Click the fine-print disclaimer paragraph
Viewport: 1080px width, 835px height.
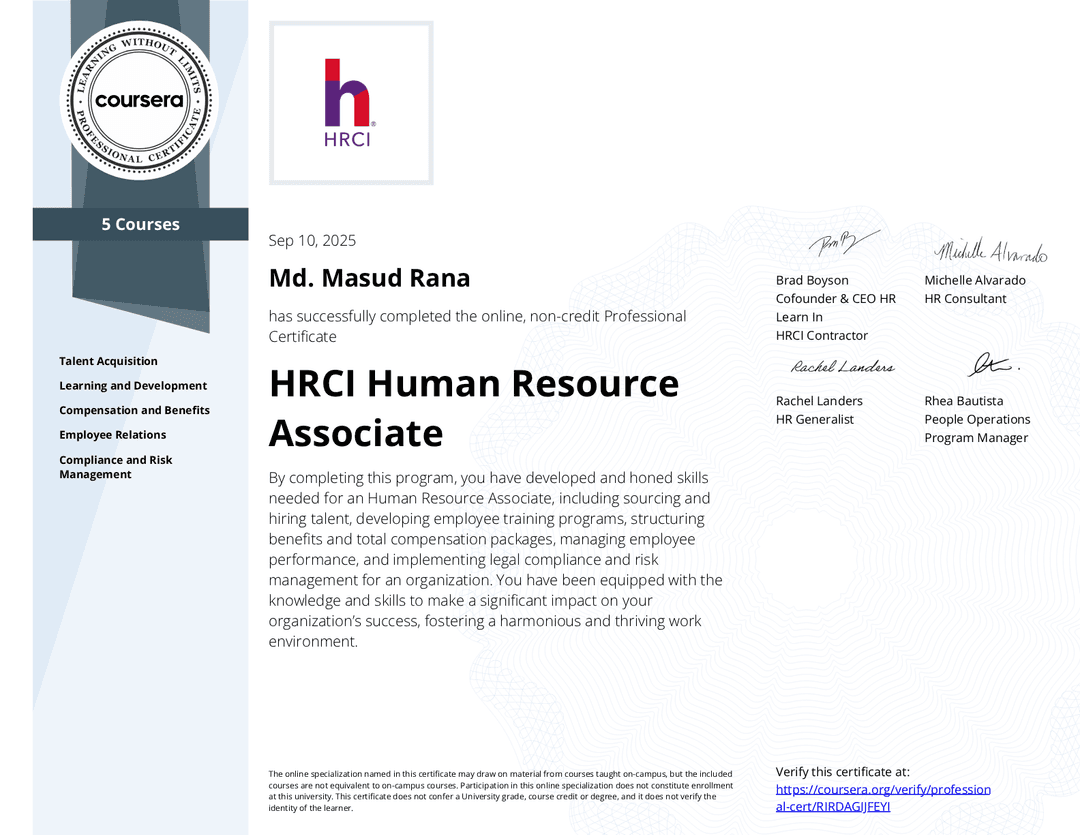coord(498,790)
